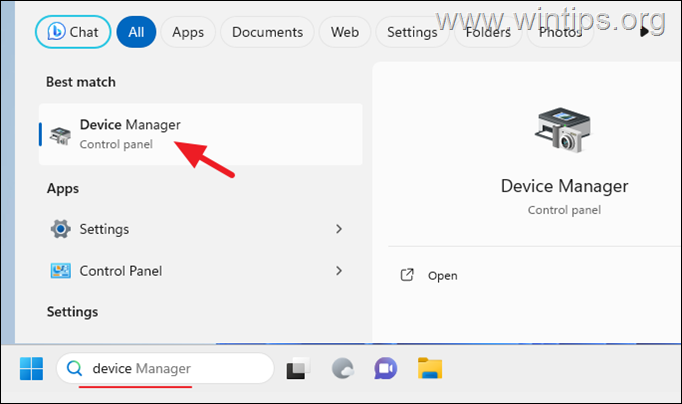Click the Control Panel icon
Screen dimensions: 682x404
pos(60,270)
